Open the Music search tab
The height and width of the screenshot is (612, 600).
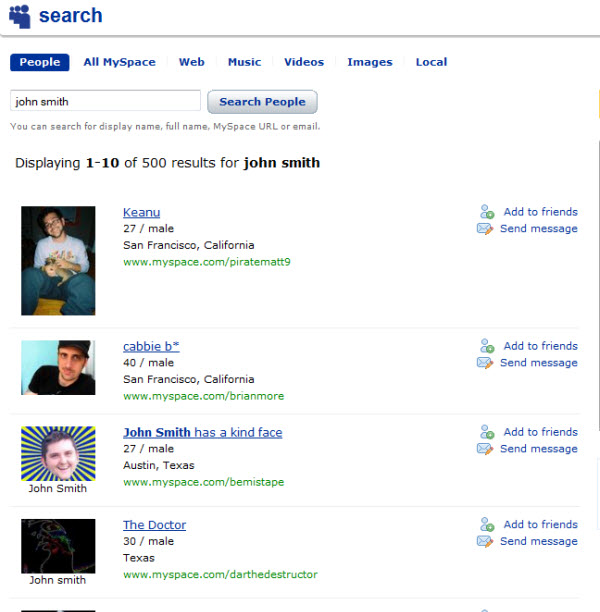click(244, 62)
